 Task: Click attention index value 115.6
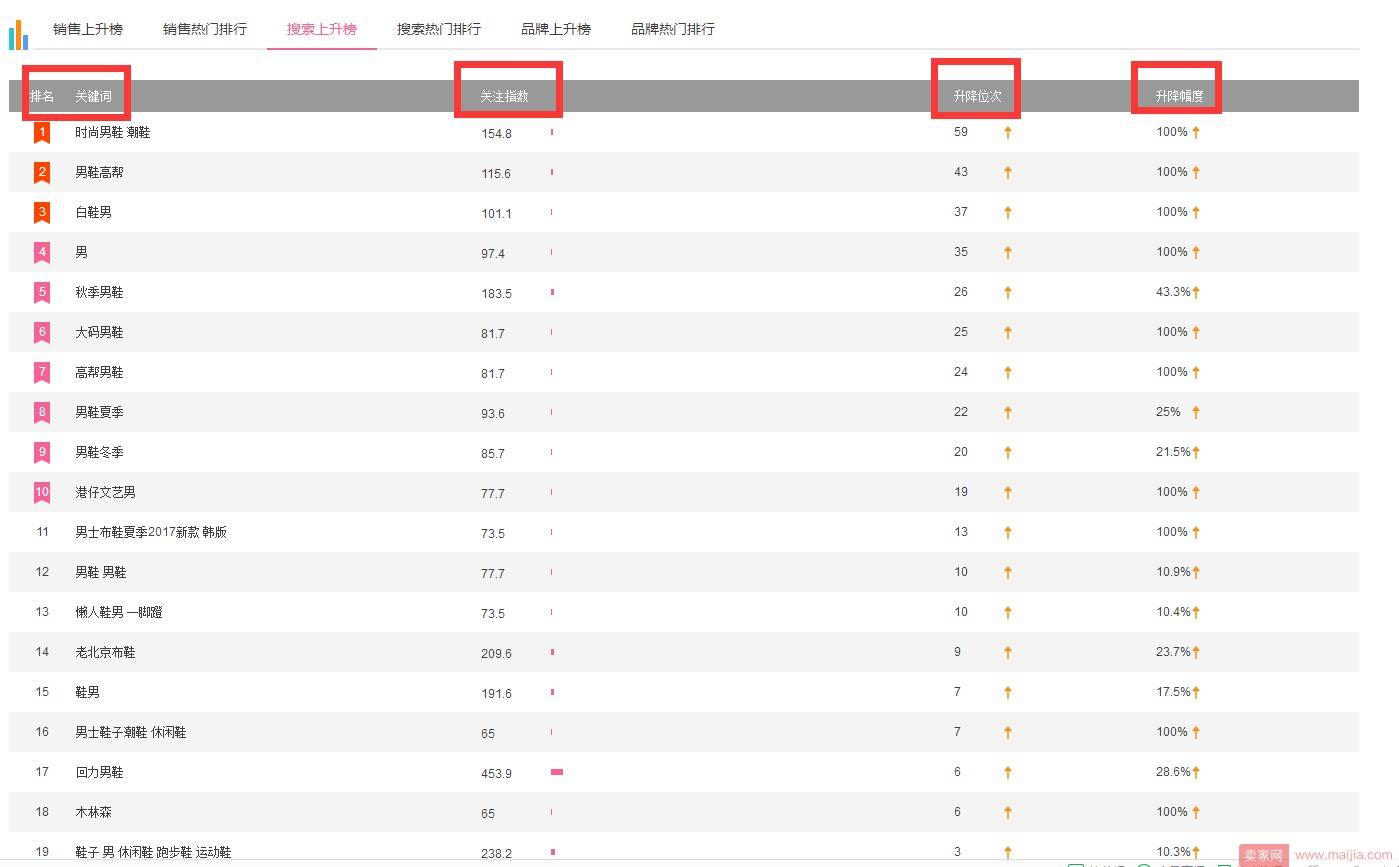(496, 174)
